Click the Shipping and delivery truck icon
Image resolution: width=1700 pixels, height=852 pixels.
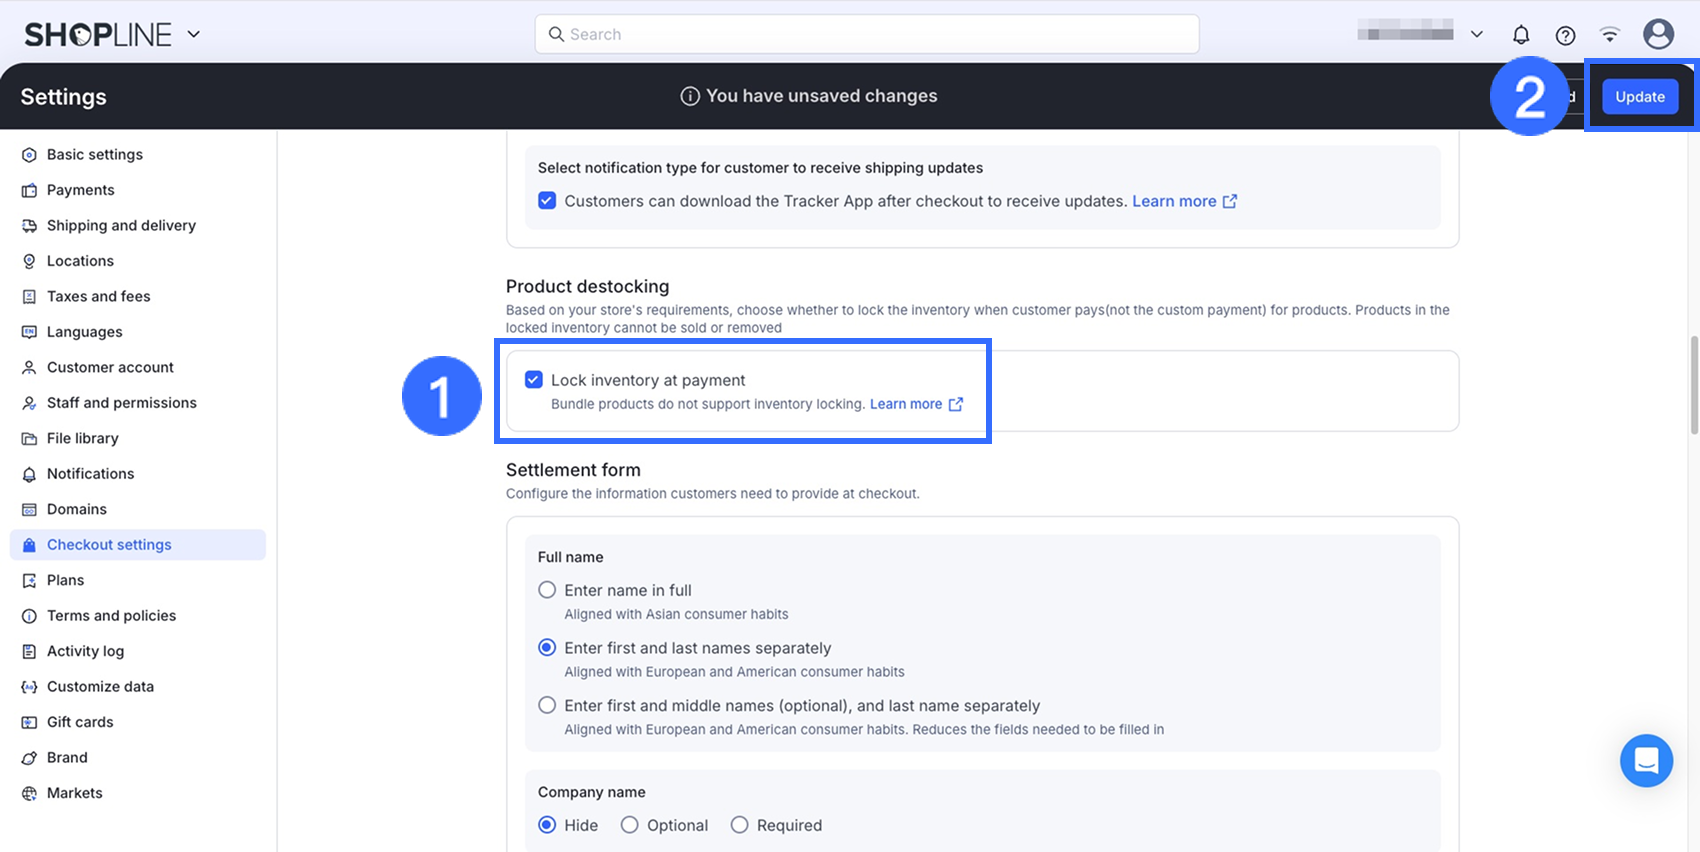(29, 226)
